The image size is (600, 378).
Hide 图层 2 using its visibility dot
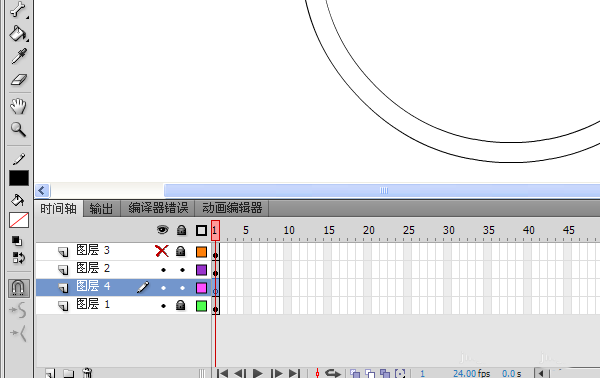[164, 270]
